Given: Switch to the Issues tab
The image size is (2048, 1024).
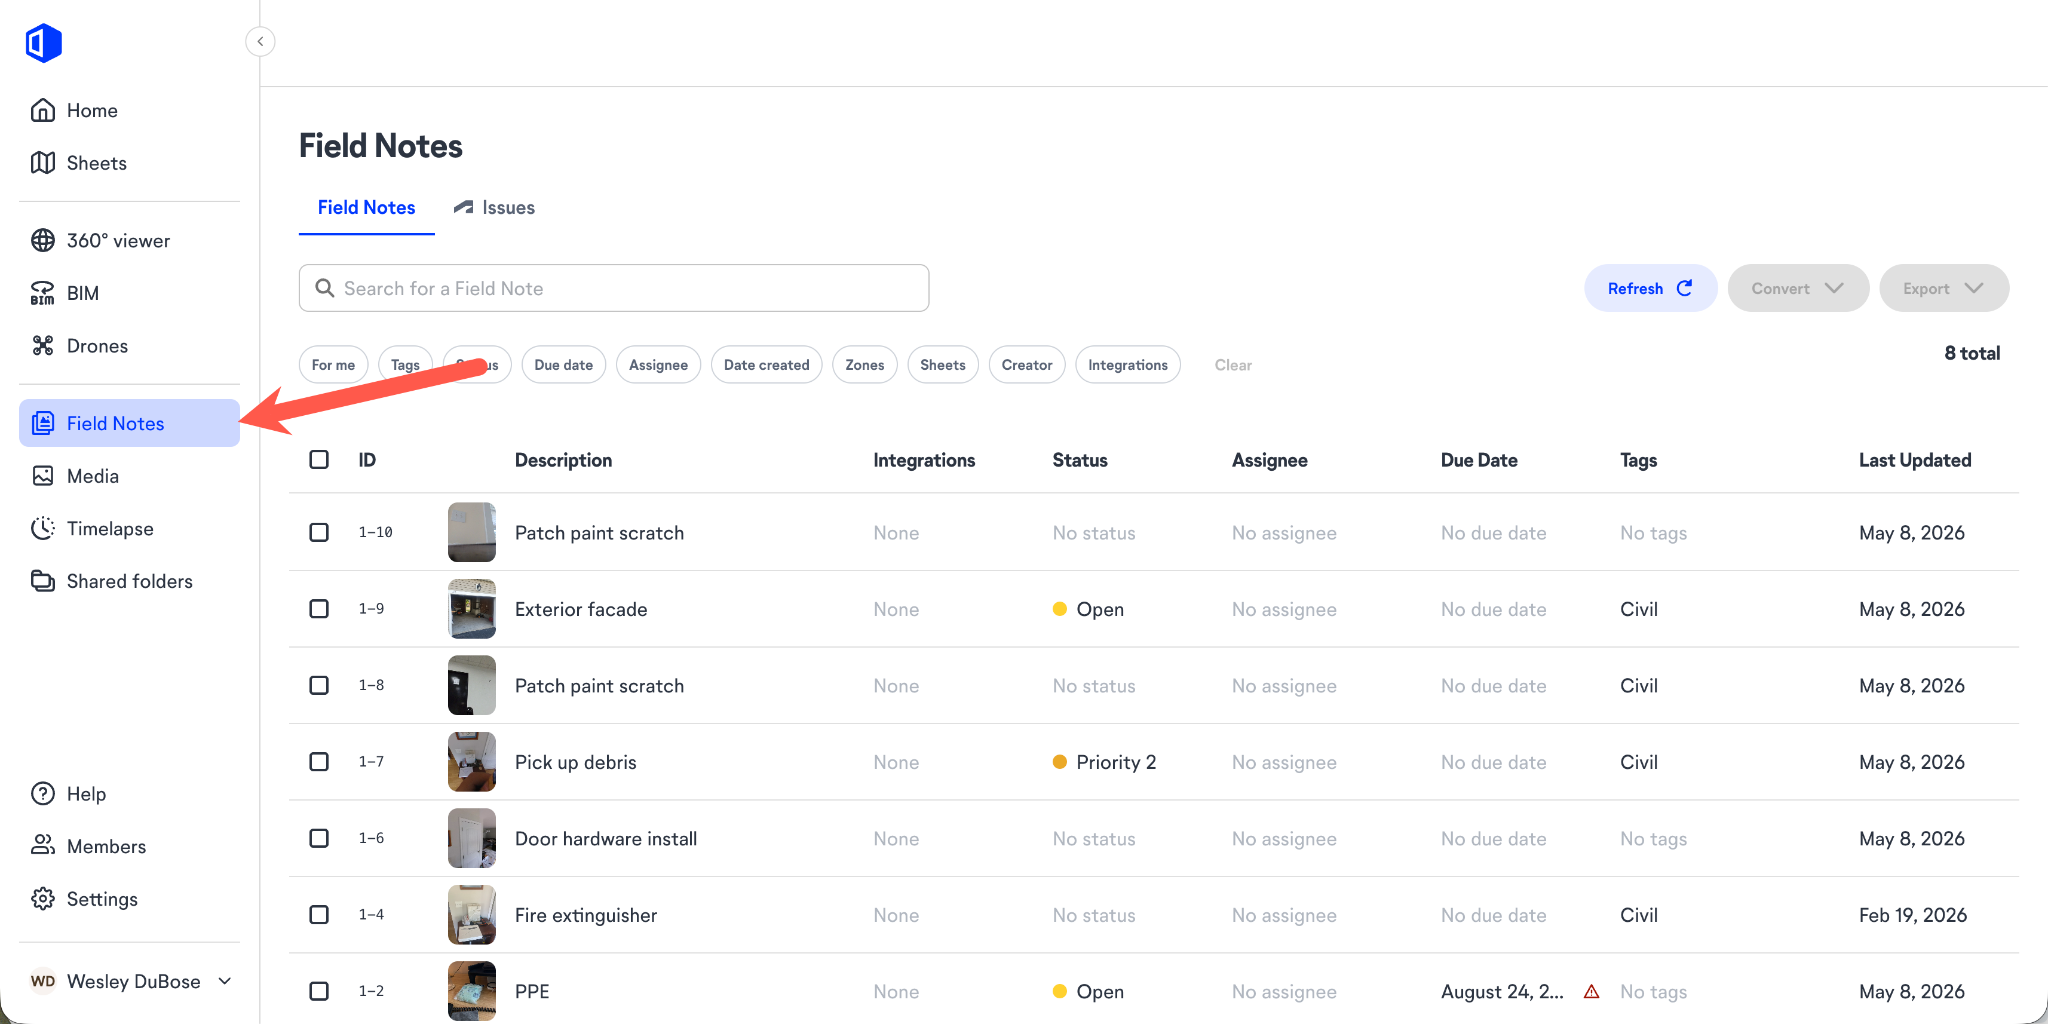Looking at the screenshot, I should (495, 207).
